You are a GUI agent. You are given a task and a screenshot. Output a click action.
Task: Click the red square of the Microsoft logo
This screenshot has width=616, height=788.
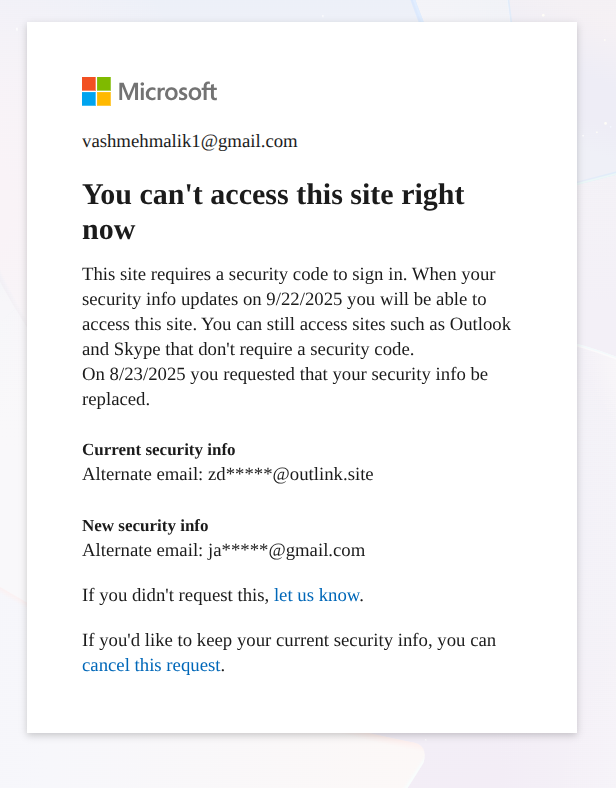click(89, 84)
